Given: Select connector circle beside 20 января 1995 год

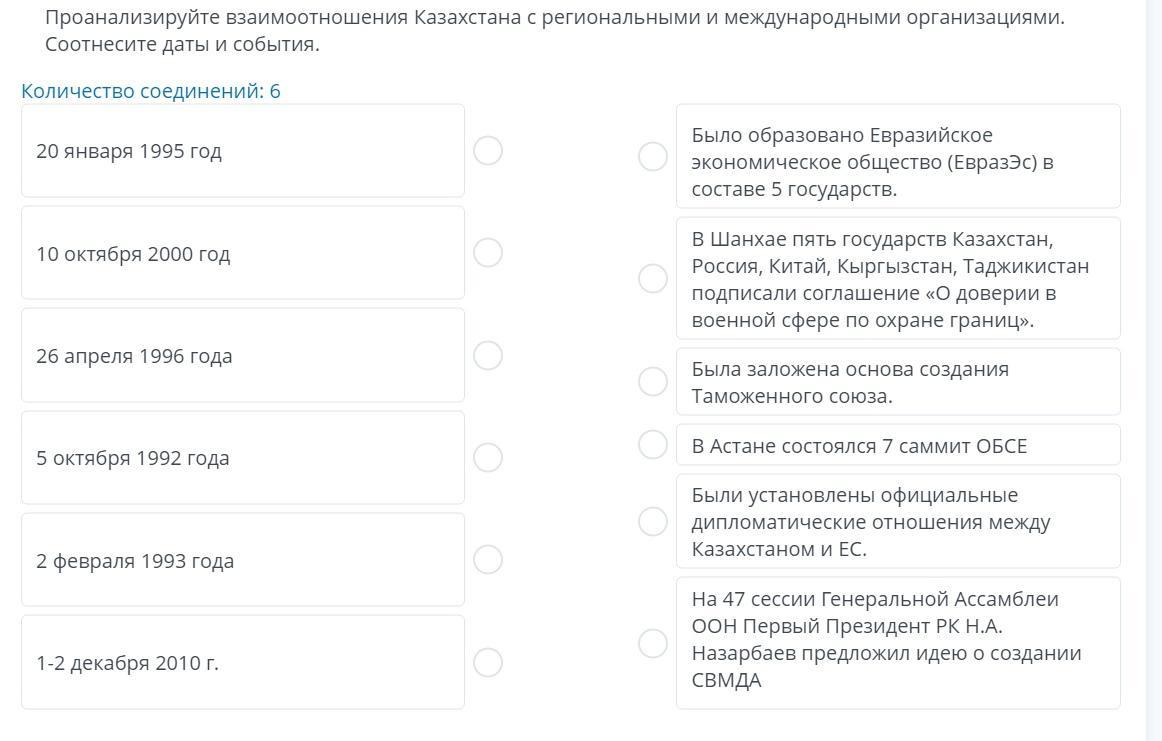Looking at the screenshot, I should tap(488, 151).
